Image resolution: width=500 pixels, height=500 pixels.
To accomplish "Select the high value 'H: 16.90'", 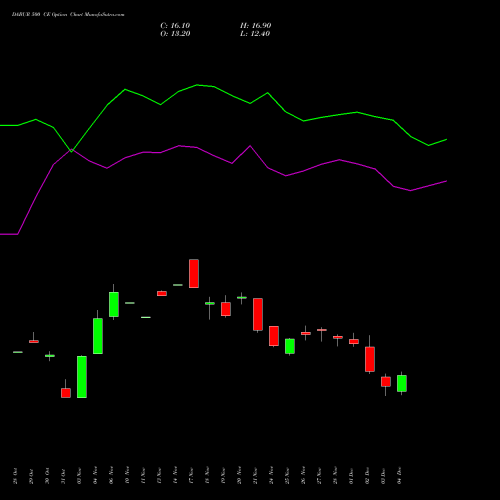I will 256,26.
